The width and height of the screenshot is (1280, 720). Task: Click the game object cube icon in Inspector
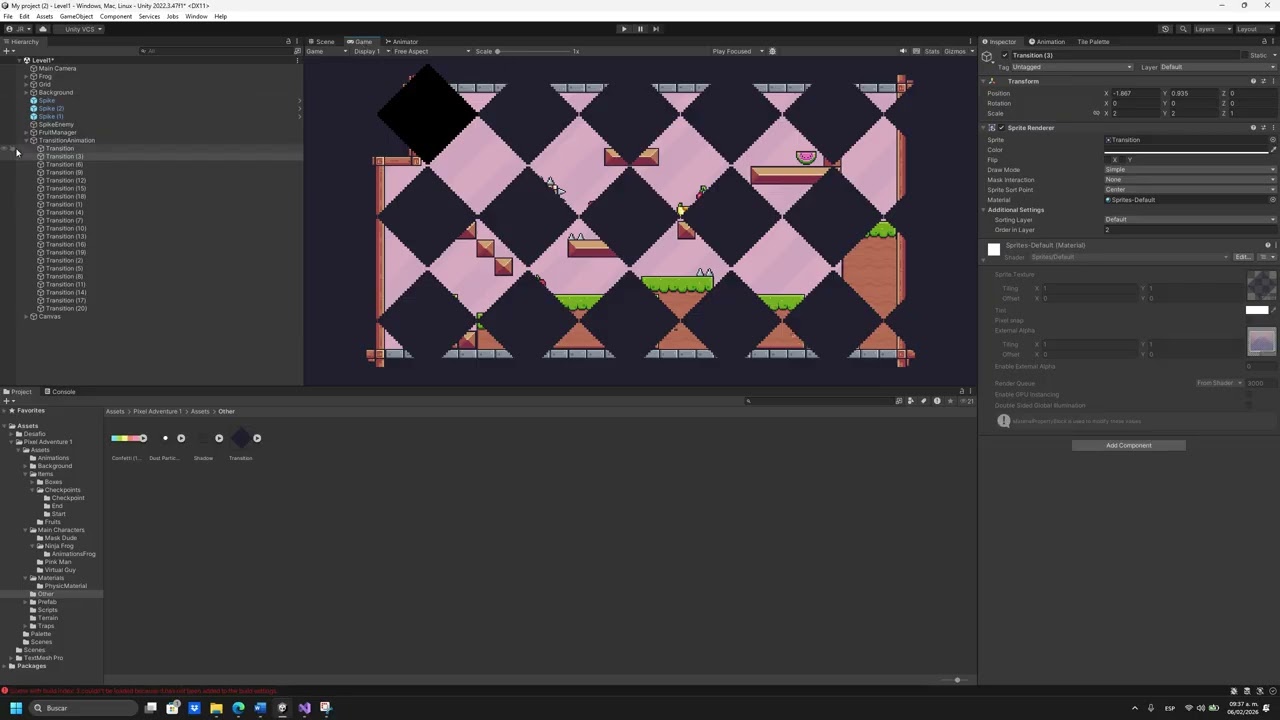(988, 58)
